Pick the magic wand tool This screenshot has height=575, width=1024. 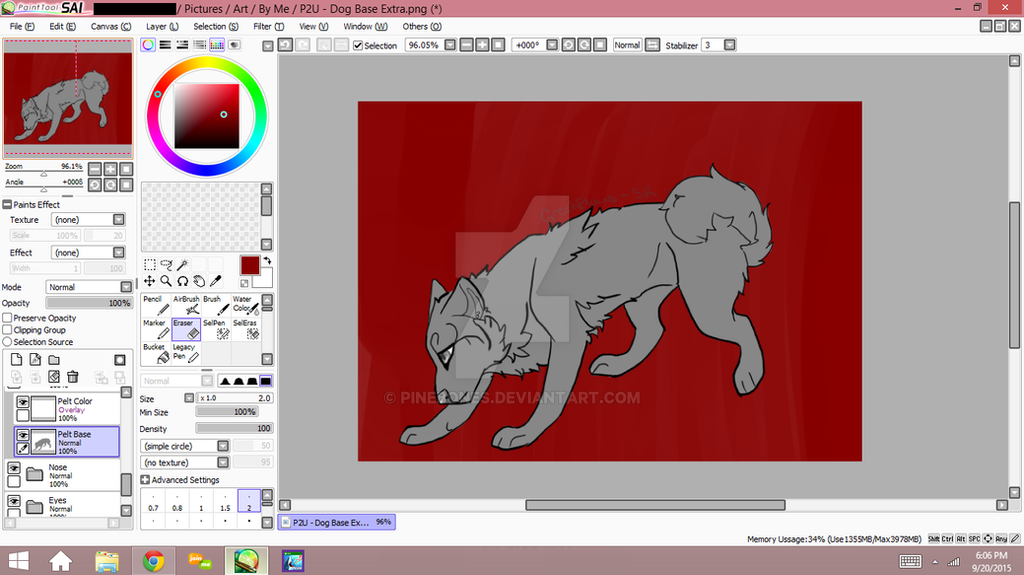(x=183, y=265)
